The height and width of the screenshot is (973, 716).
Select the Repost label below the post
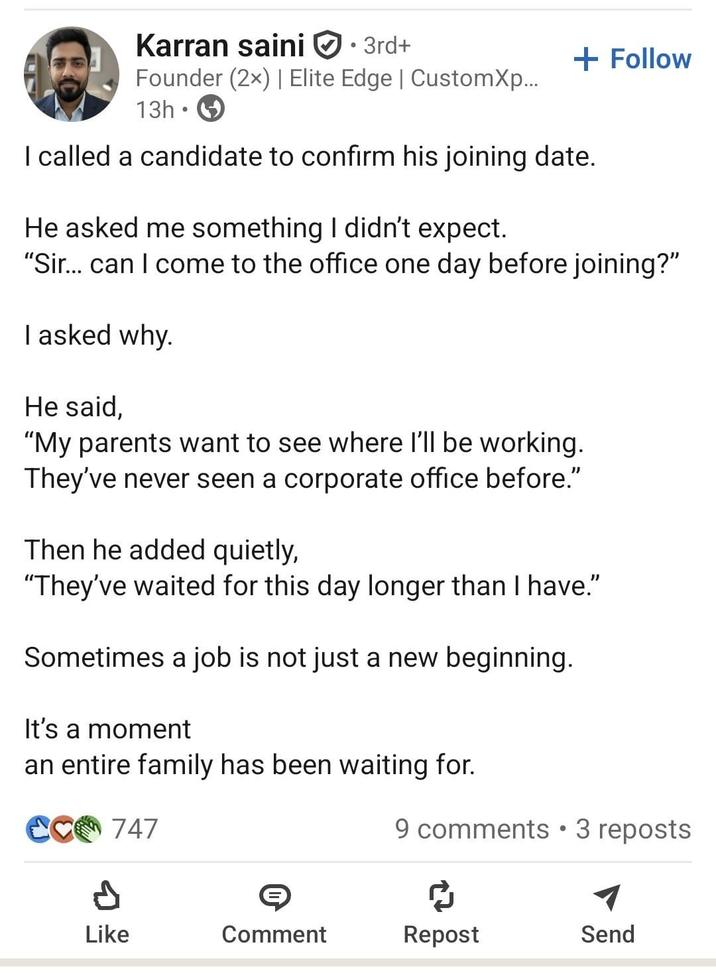[440, 934]
